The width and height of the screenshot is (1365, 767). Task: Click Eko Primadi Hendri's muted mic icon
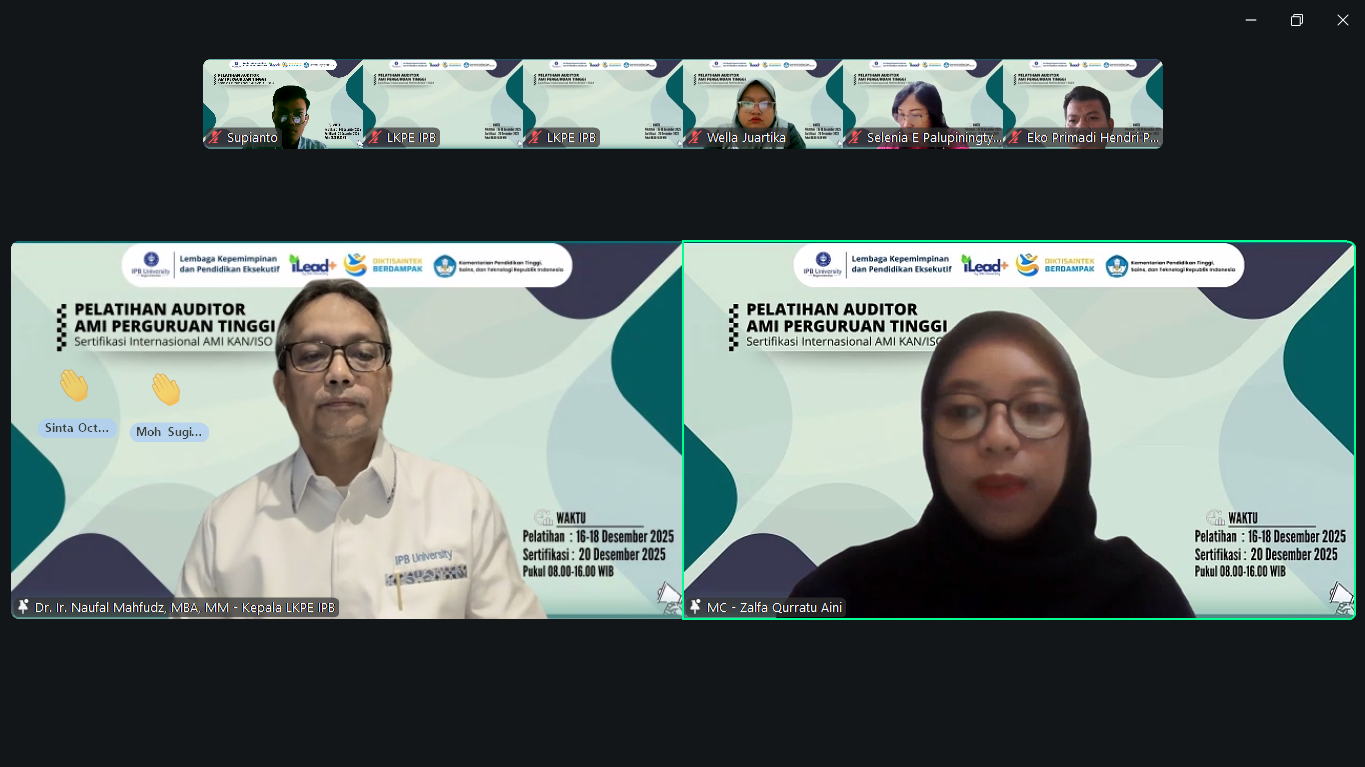point(1014,138)
